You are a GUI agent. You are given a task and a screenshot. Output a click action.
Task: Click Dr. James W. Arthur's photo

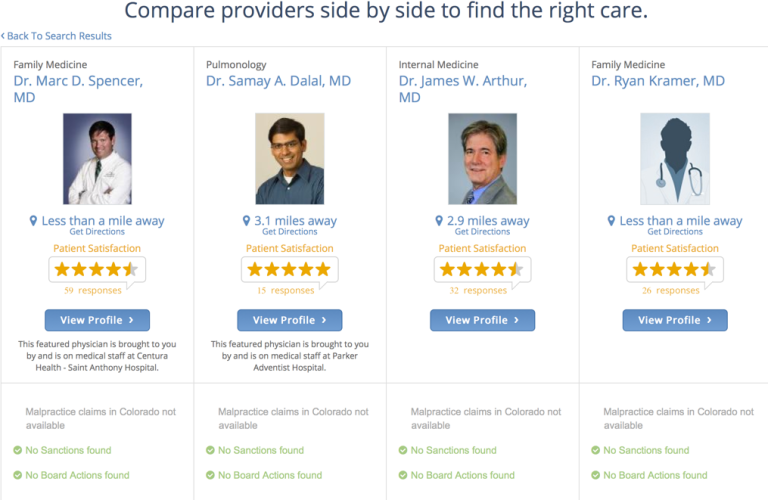point(482,159)
